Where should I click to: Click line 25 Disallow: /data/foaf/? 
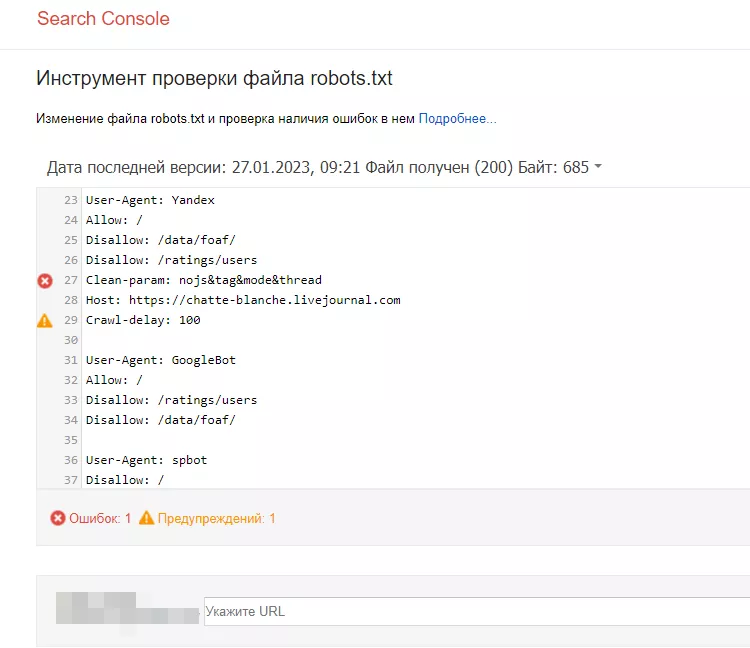point(161,240)
